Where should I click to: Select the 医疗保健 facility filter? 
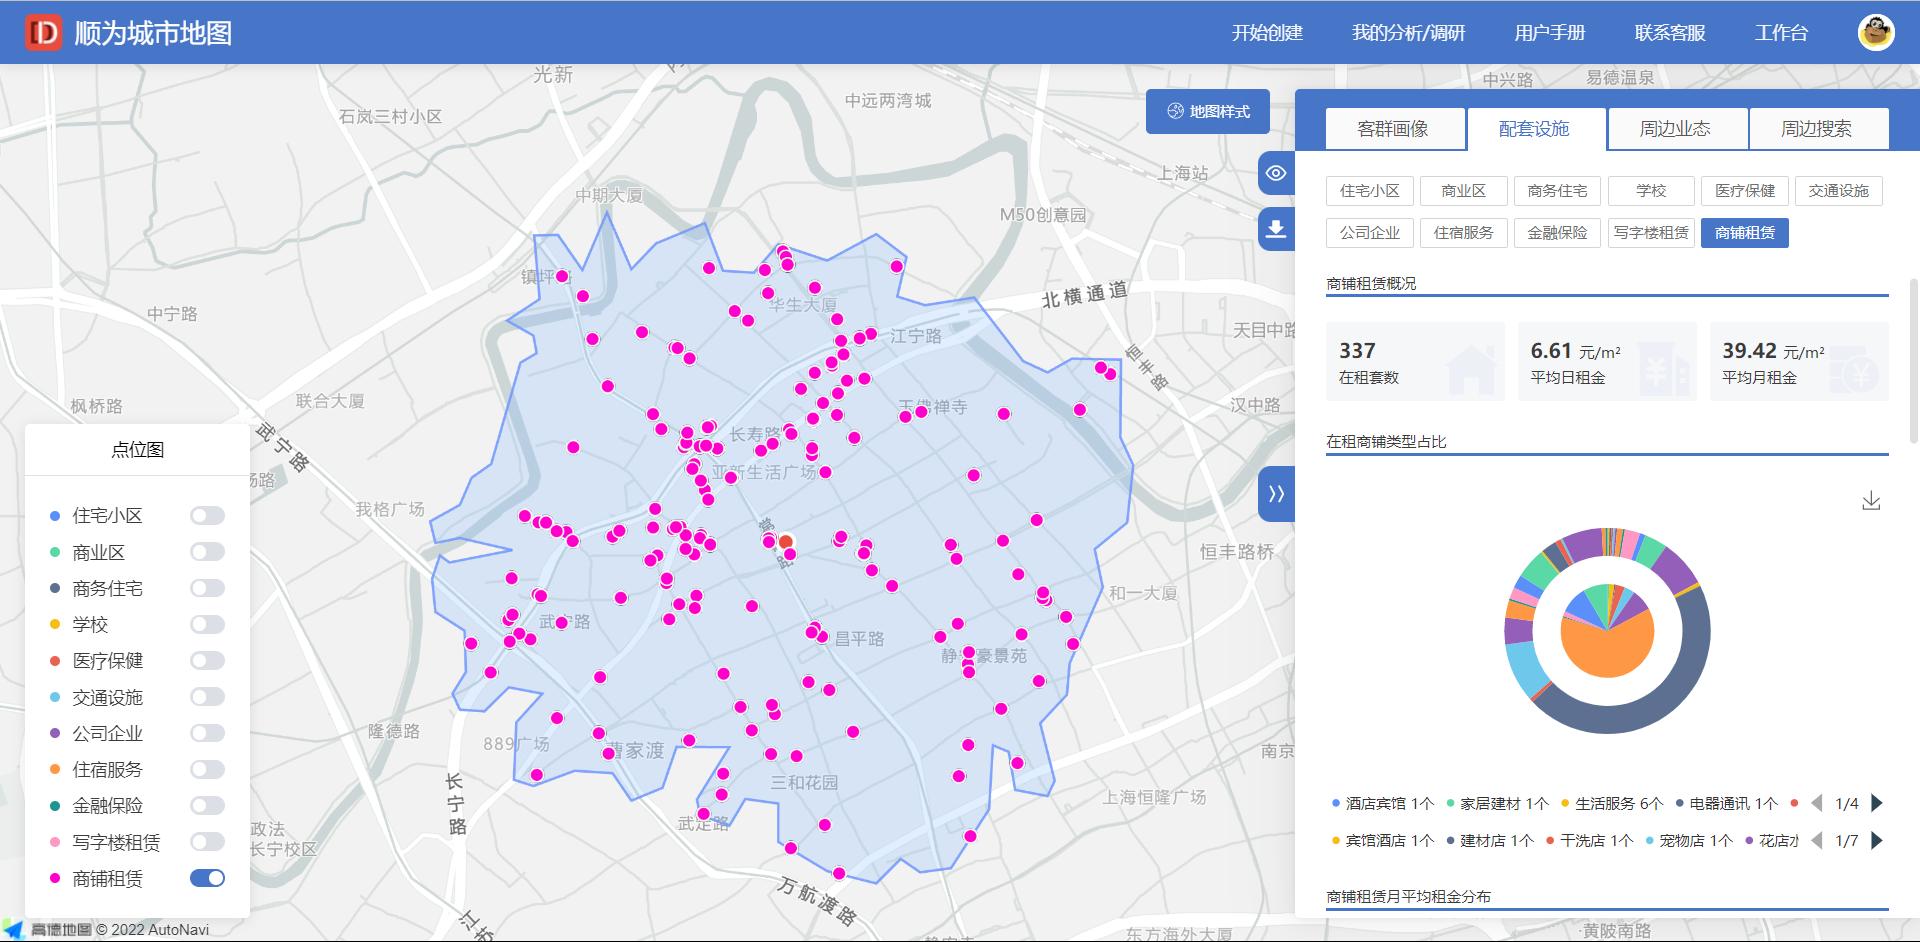pyautogui.click(x=1745, y=191)
